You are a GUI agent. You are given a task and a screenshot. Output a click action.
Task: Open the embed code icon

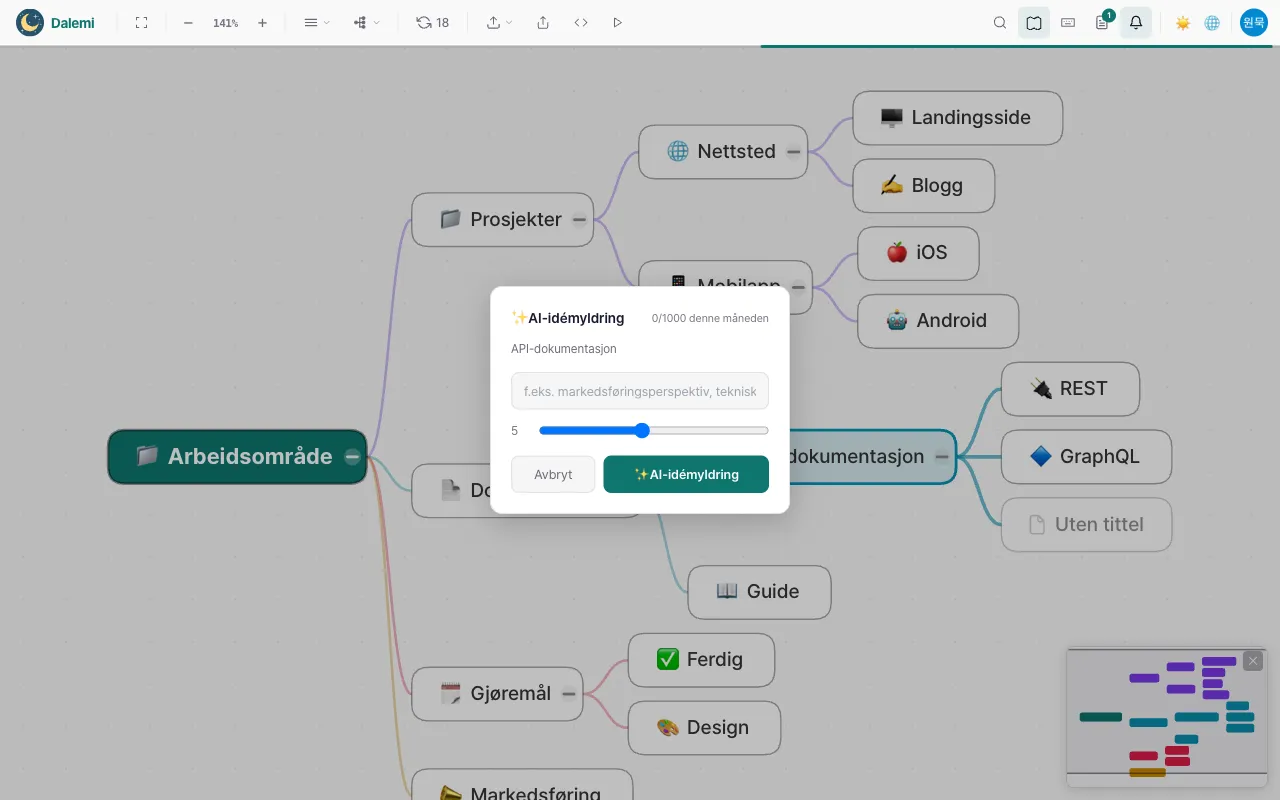(x=581, y=22)
